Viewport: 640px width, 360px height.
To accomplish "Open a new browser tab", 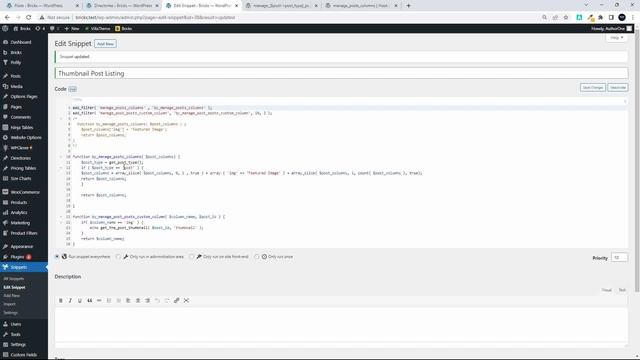I will pos(408,6).
